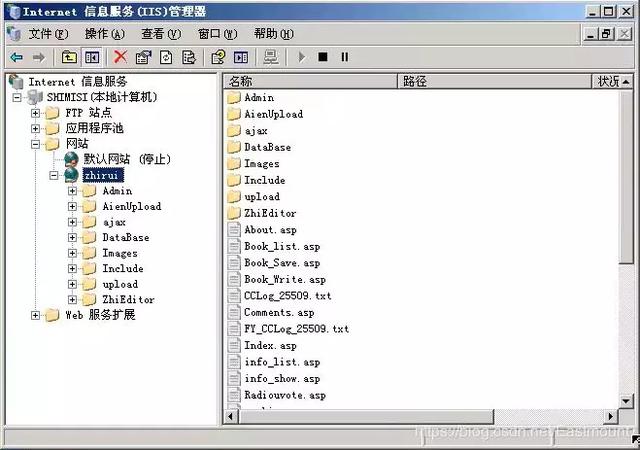This screenshot has height=450, width=640.
Task: Stop the site with stop icon
Action: [322, 57]
